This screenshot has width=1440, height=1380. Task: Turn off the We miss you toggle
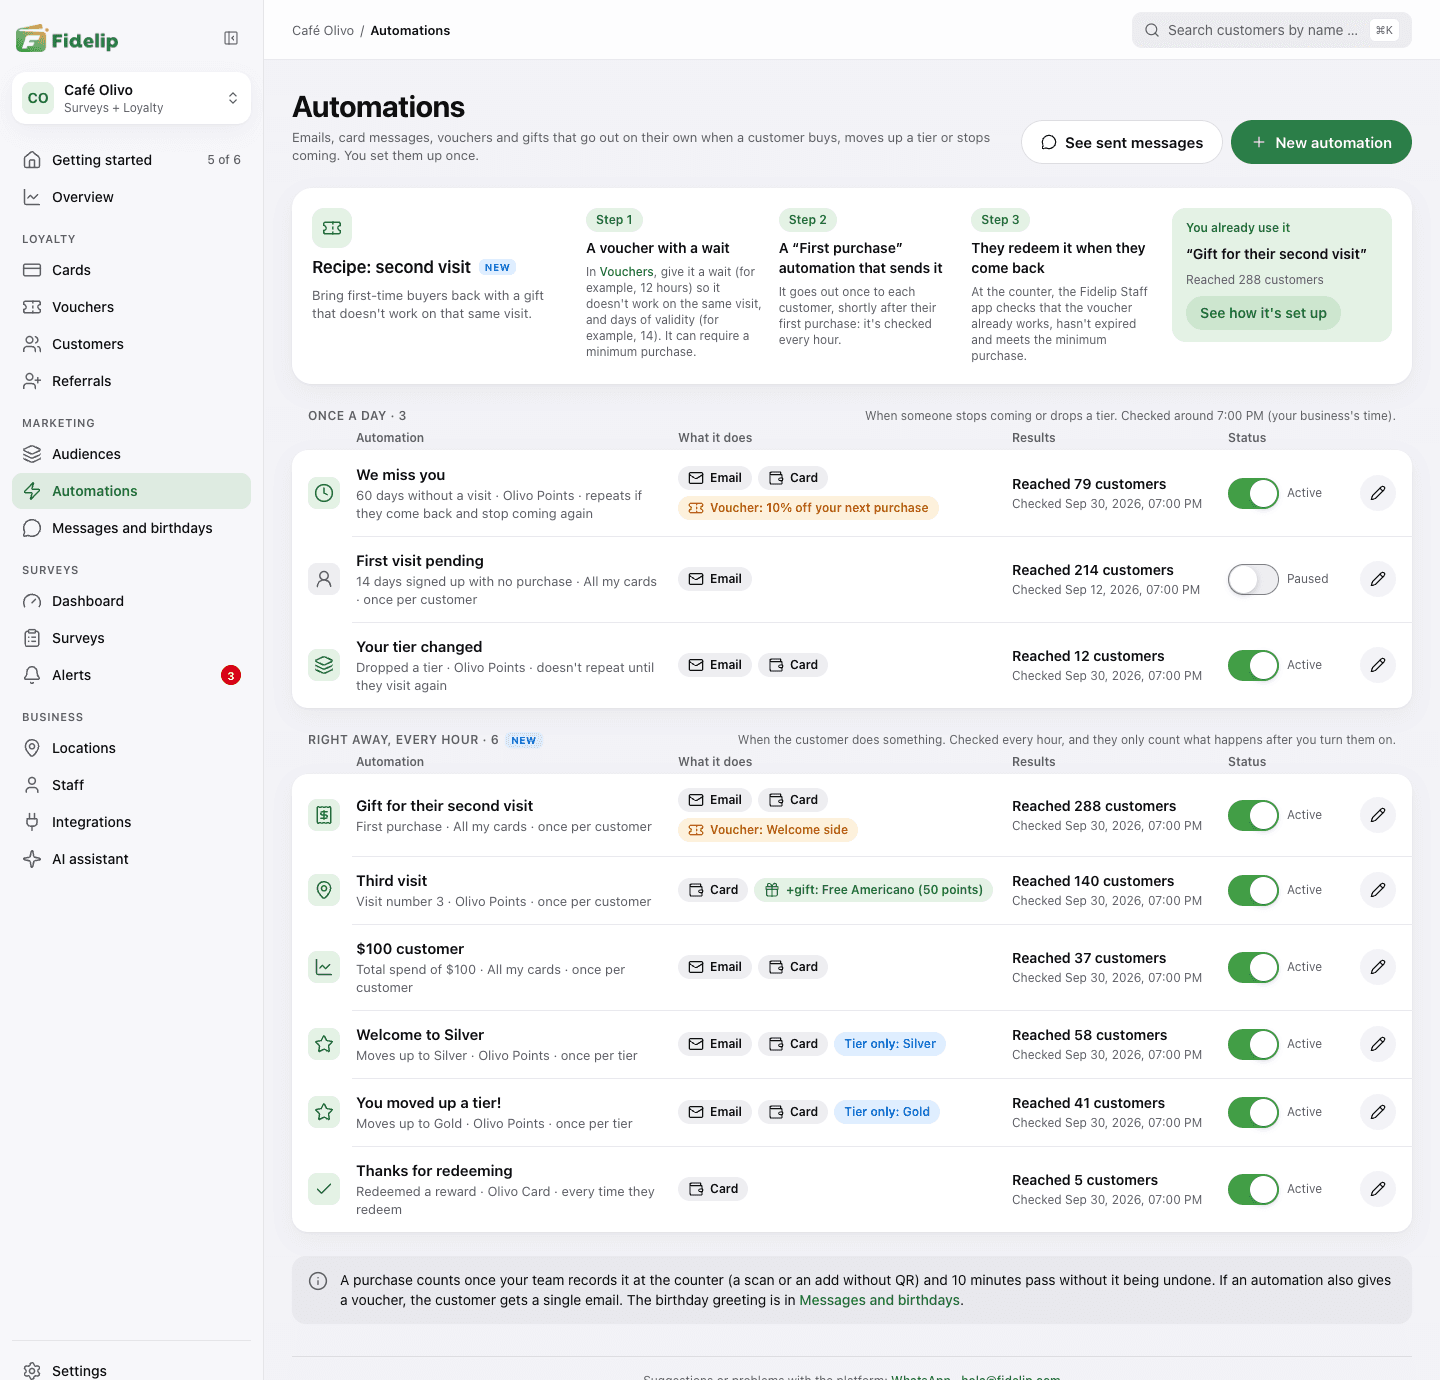(1253, 493)
